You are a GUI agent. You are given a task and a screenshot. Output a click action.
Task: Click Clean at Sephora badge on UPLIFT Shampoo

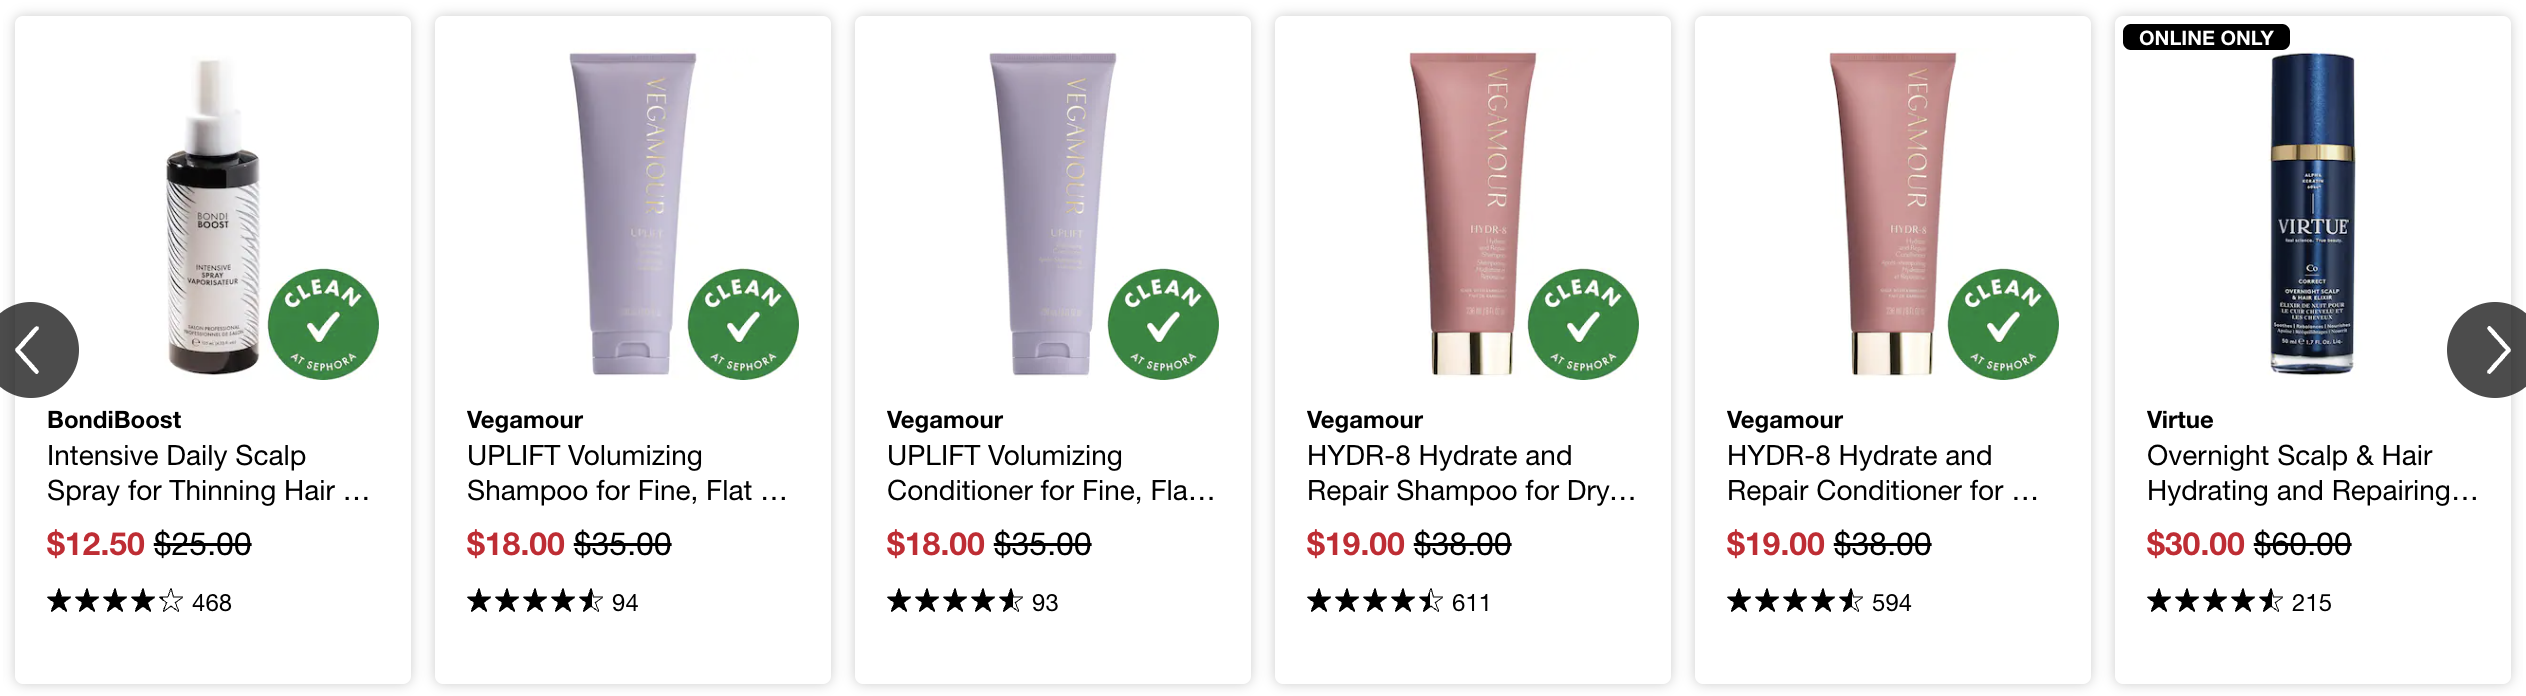[x=743, y=324]
